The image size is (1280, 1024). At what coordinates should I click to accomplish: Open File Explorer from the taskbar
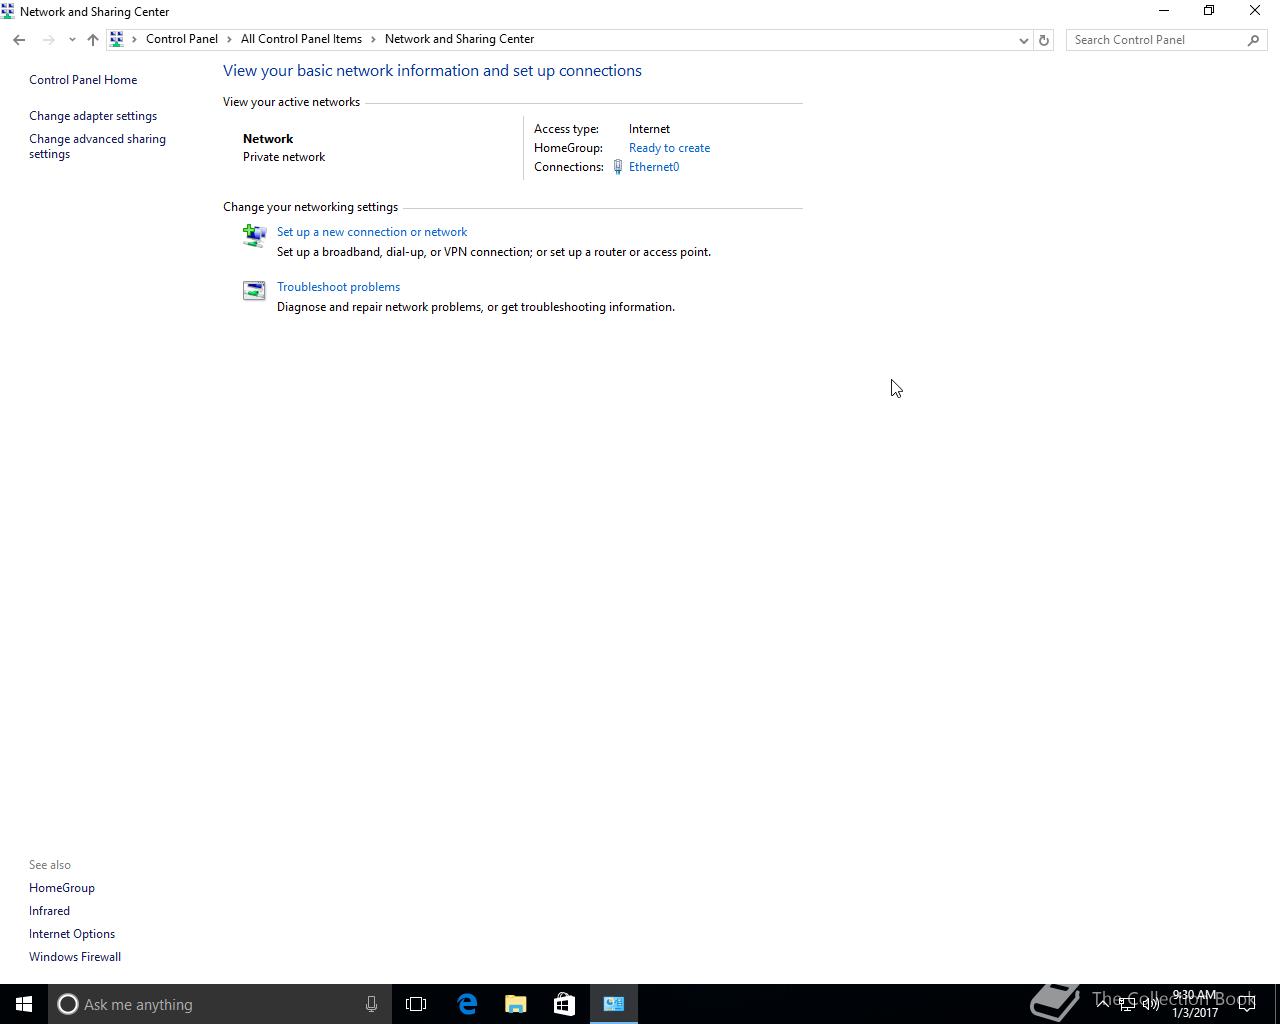(516, 1004)
